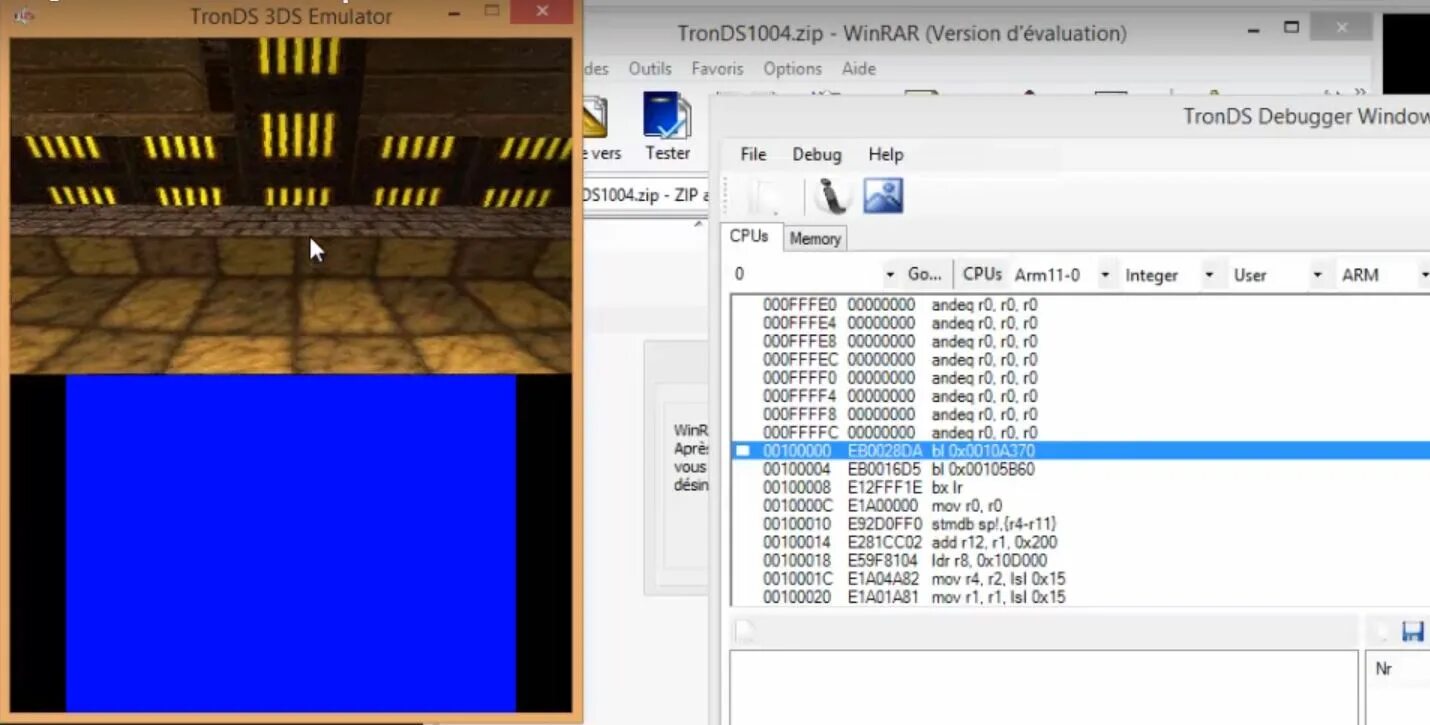Open the File menu in debugger
Screen dimensions: 1430x725
[x=753, y=154]
